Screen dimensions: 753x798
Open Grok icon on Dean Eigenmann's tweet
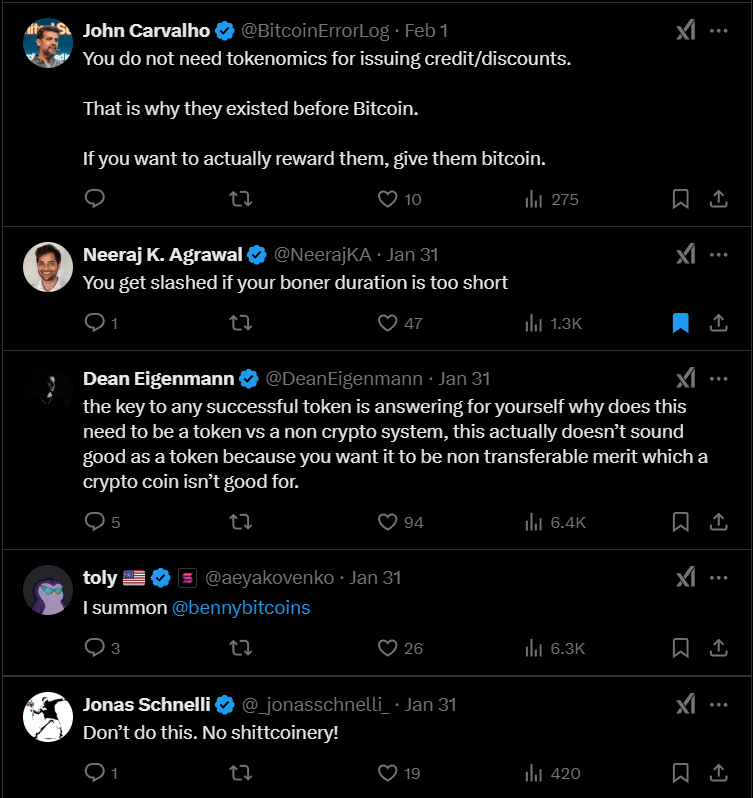click(685, 379)
